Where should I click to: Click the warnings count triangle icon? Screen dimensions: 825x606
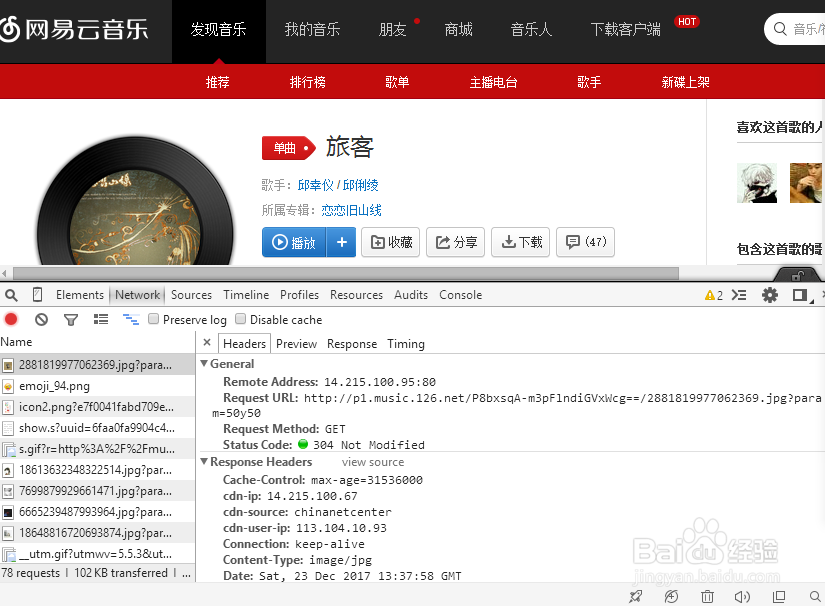[710, 295]
